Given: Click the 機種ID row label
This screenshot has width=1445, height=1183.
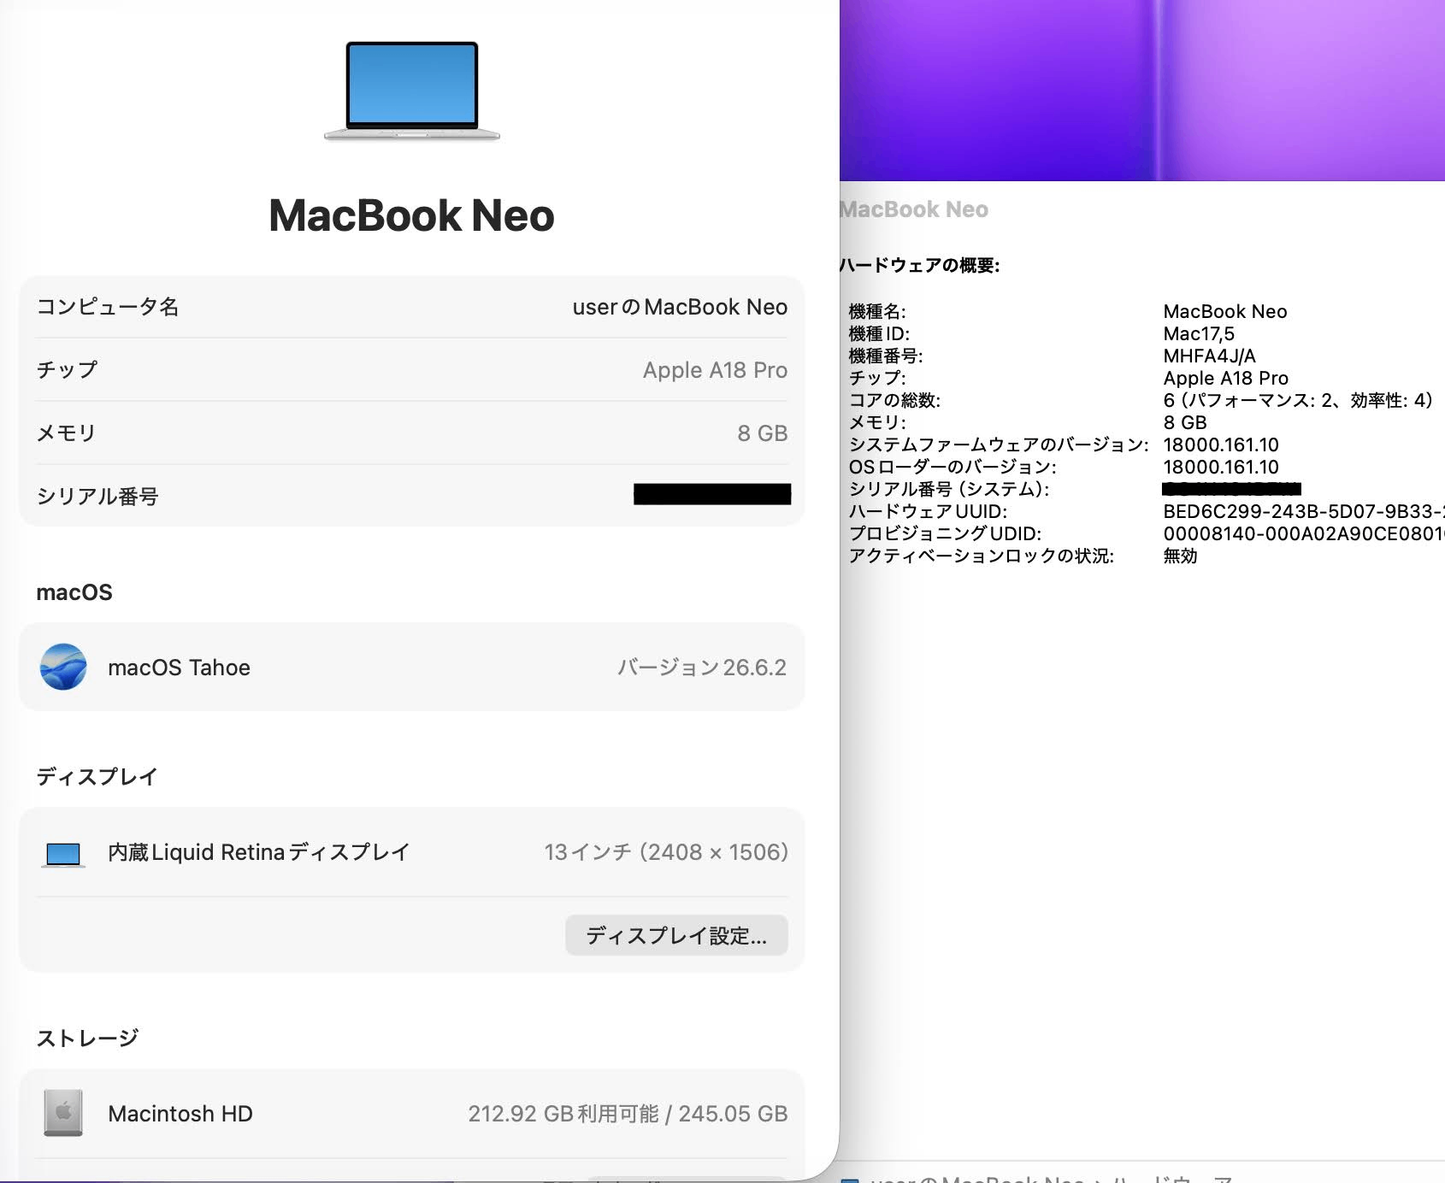Looking at the screenshot, I should pos(879,334).
